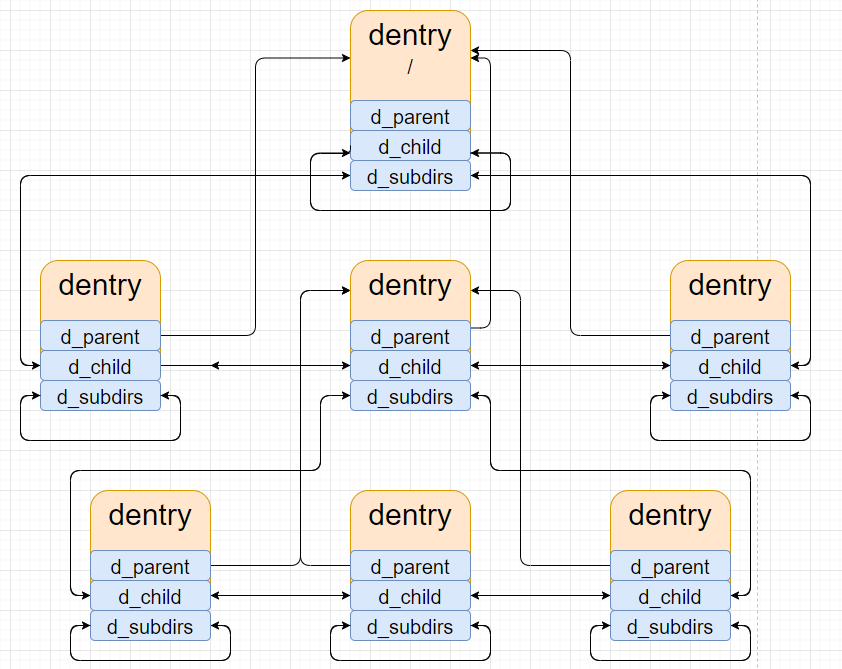
Task: Click the d_child field of the root dentry
Action: (410, 146)
